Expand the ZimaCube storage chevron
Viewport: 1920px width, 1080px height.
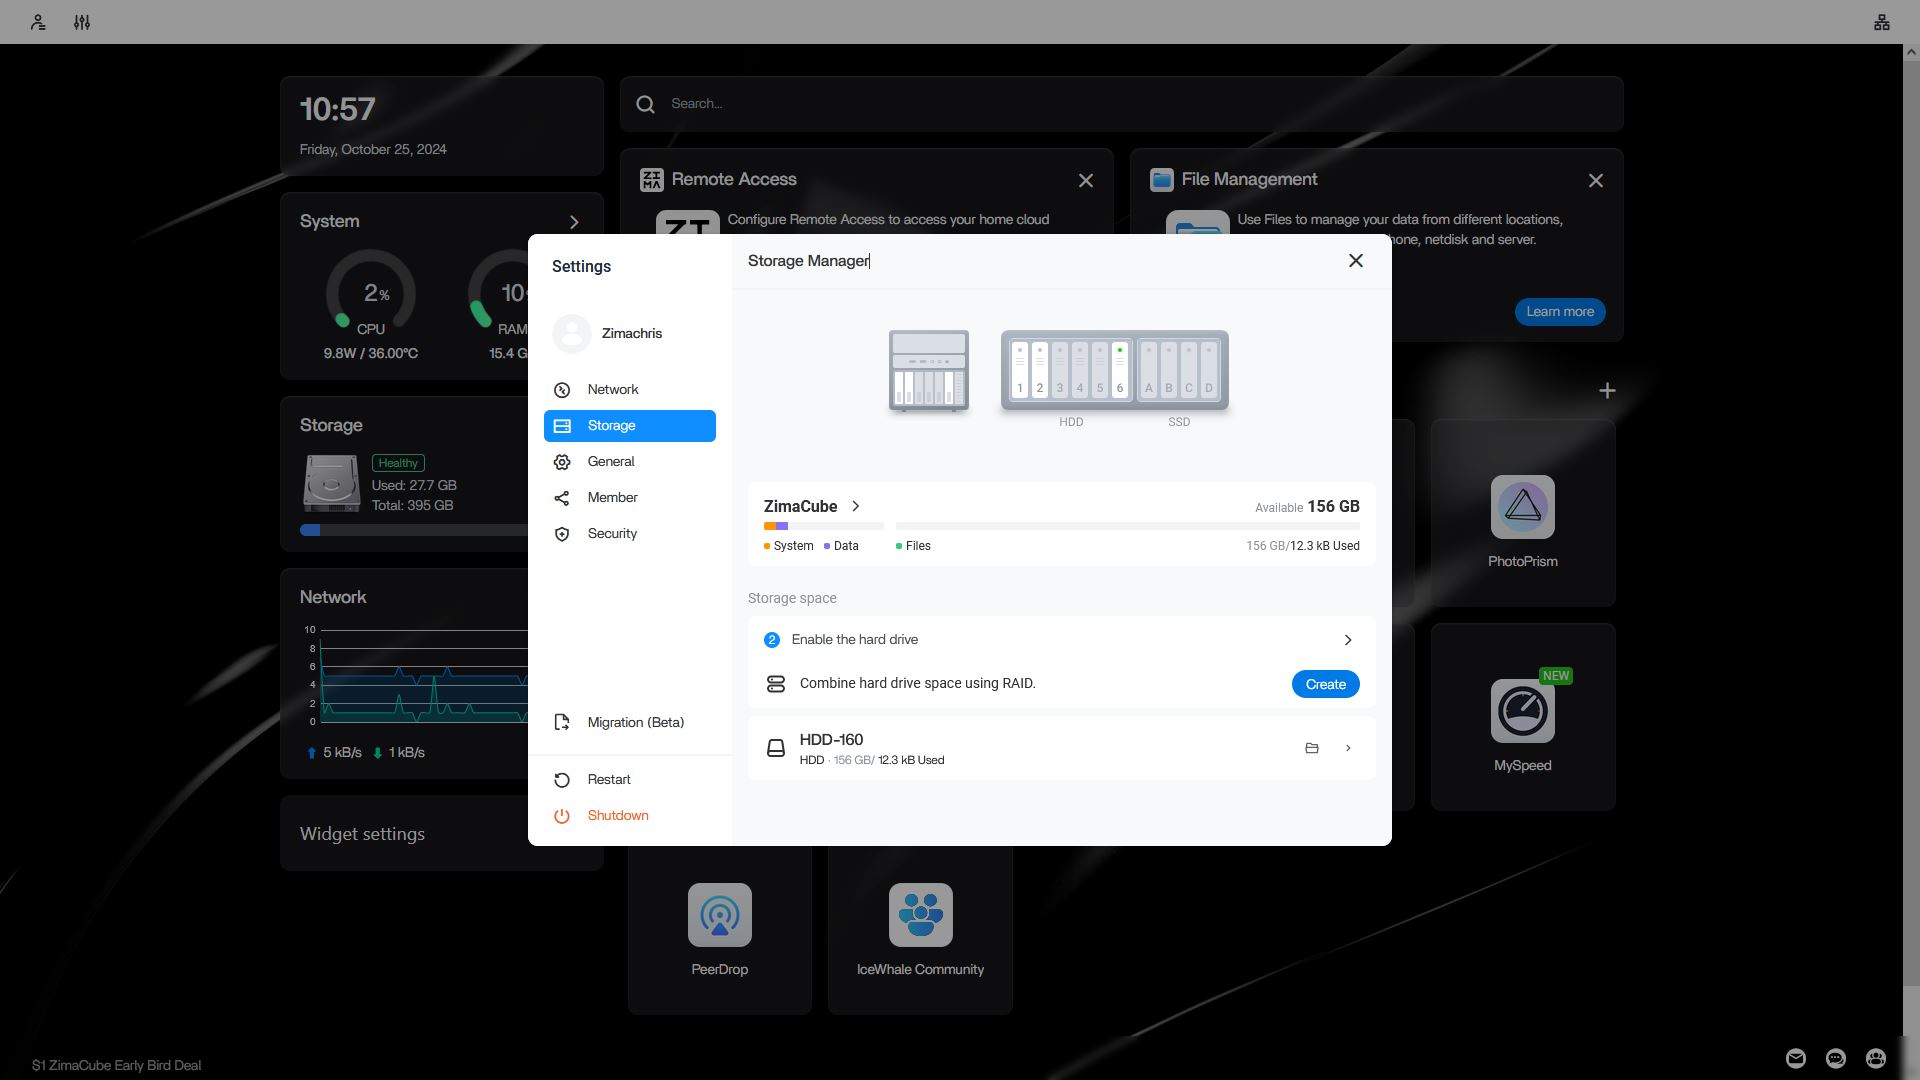pos(856,506)
